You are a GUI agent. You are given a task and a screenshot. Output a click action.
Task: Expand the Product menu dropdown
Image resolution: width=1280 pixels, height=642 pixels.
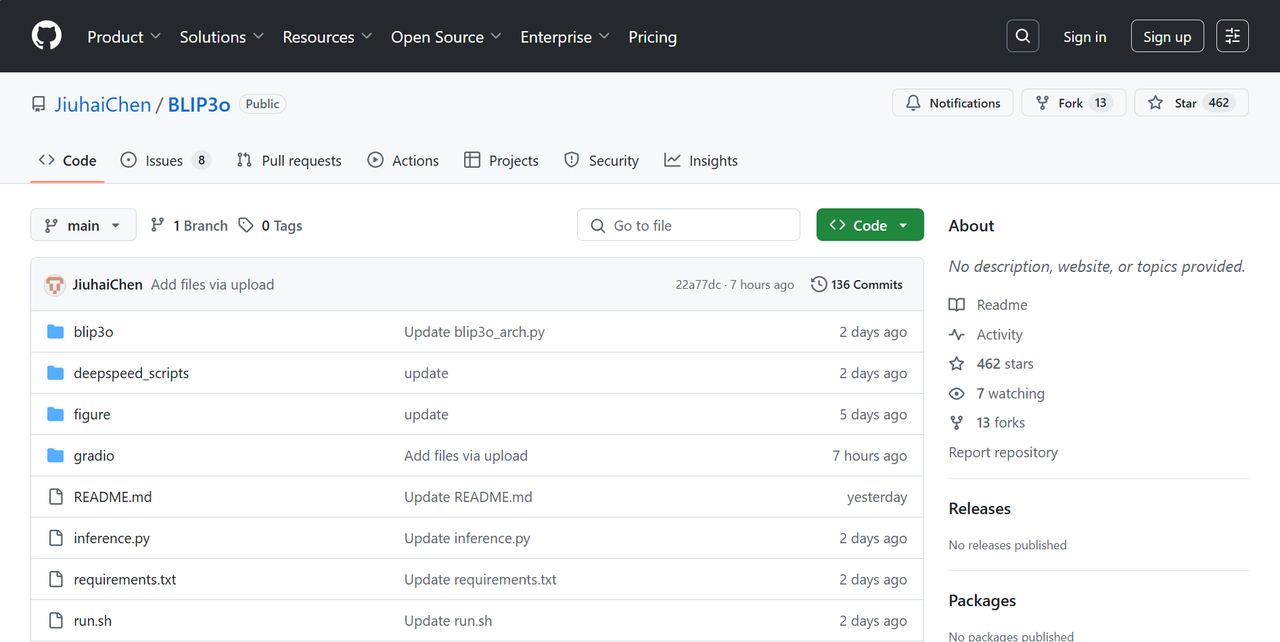[x=124, y=37]
